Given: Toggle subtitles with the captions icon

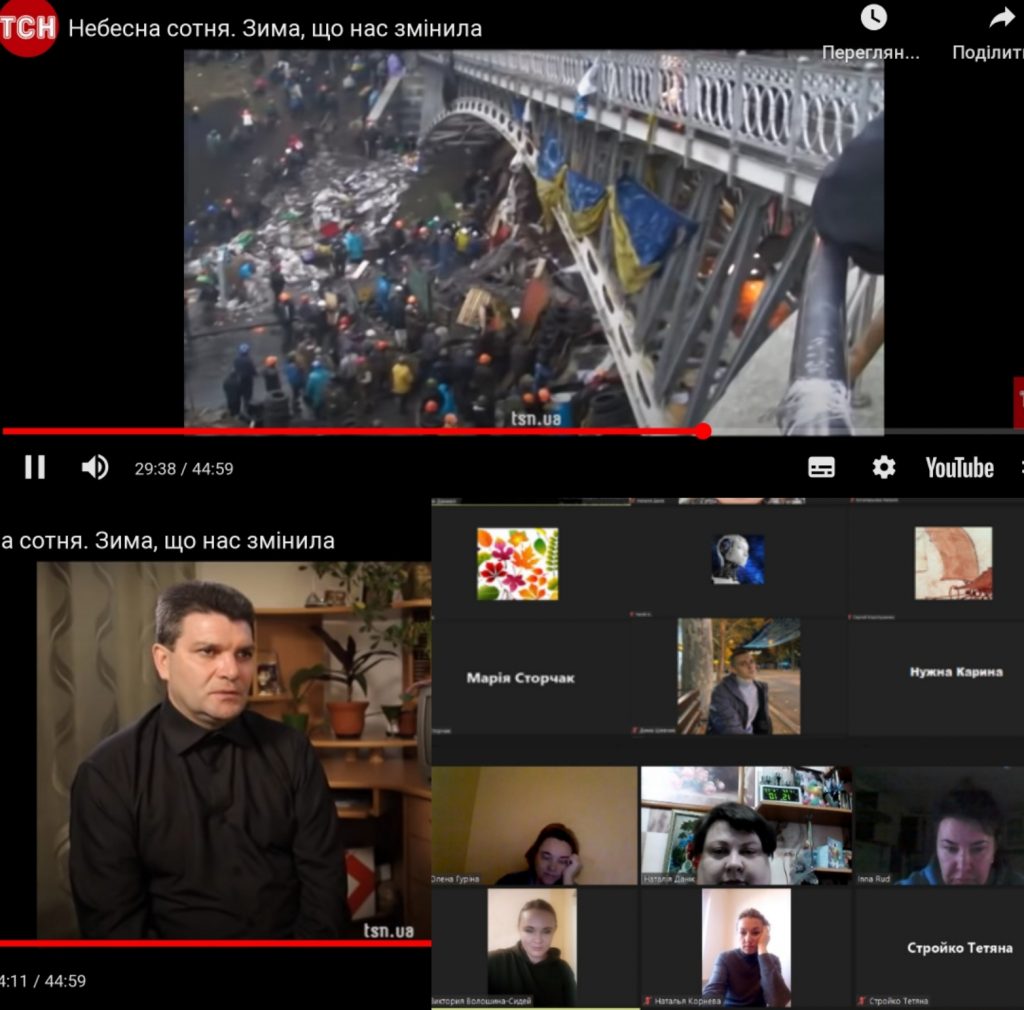Looking at the screenshot, I should point(821,467).
